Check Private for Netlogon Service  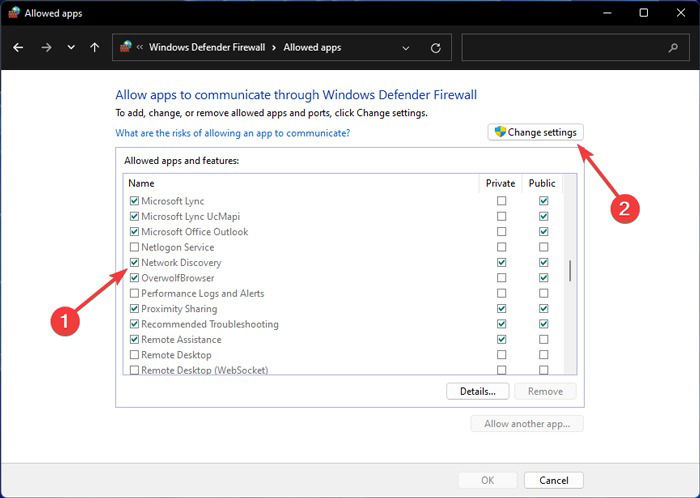tap(501, 247)
